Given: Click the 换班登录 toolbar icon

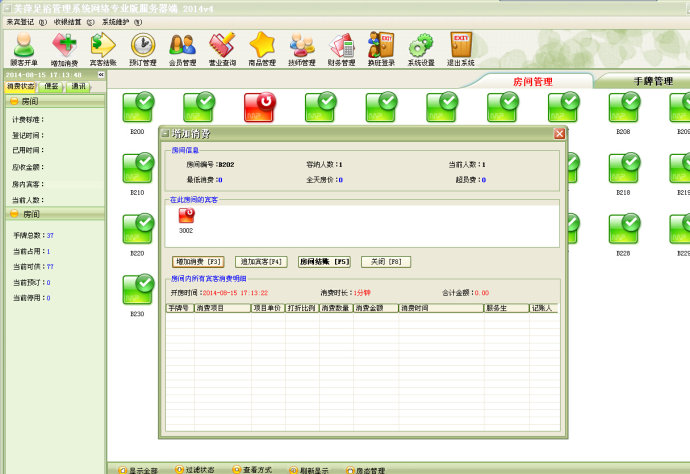Looking at the screenshot, I should [x=381, y=49].
